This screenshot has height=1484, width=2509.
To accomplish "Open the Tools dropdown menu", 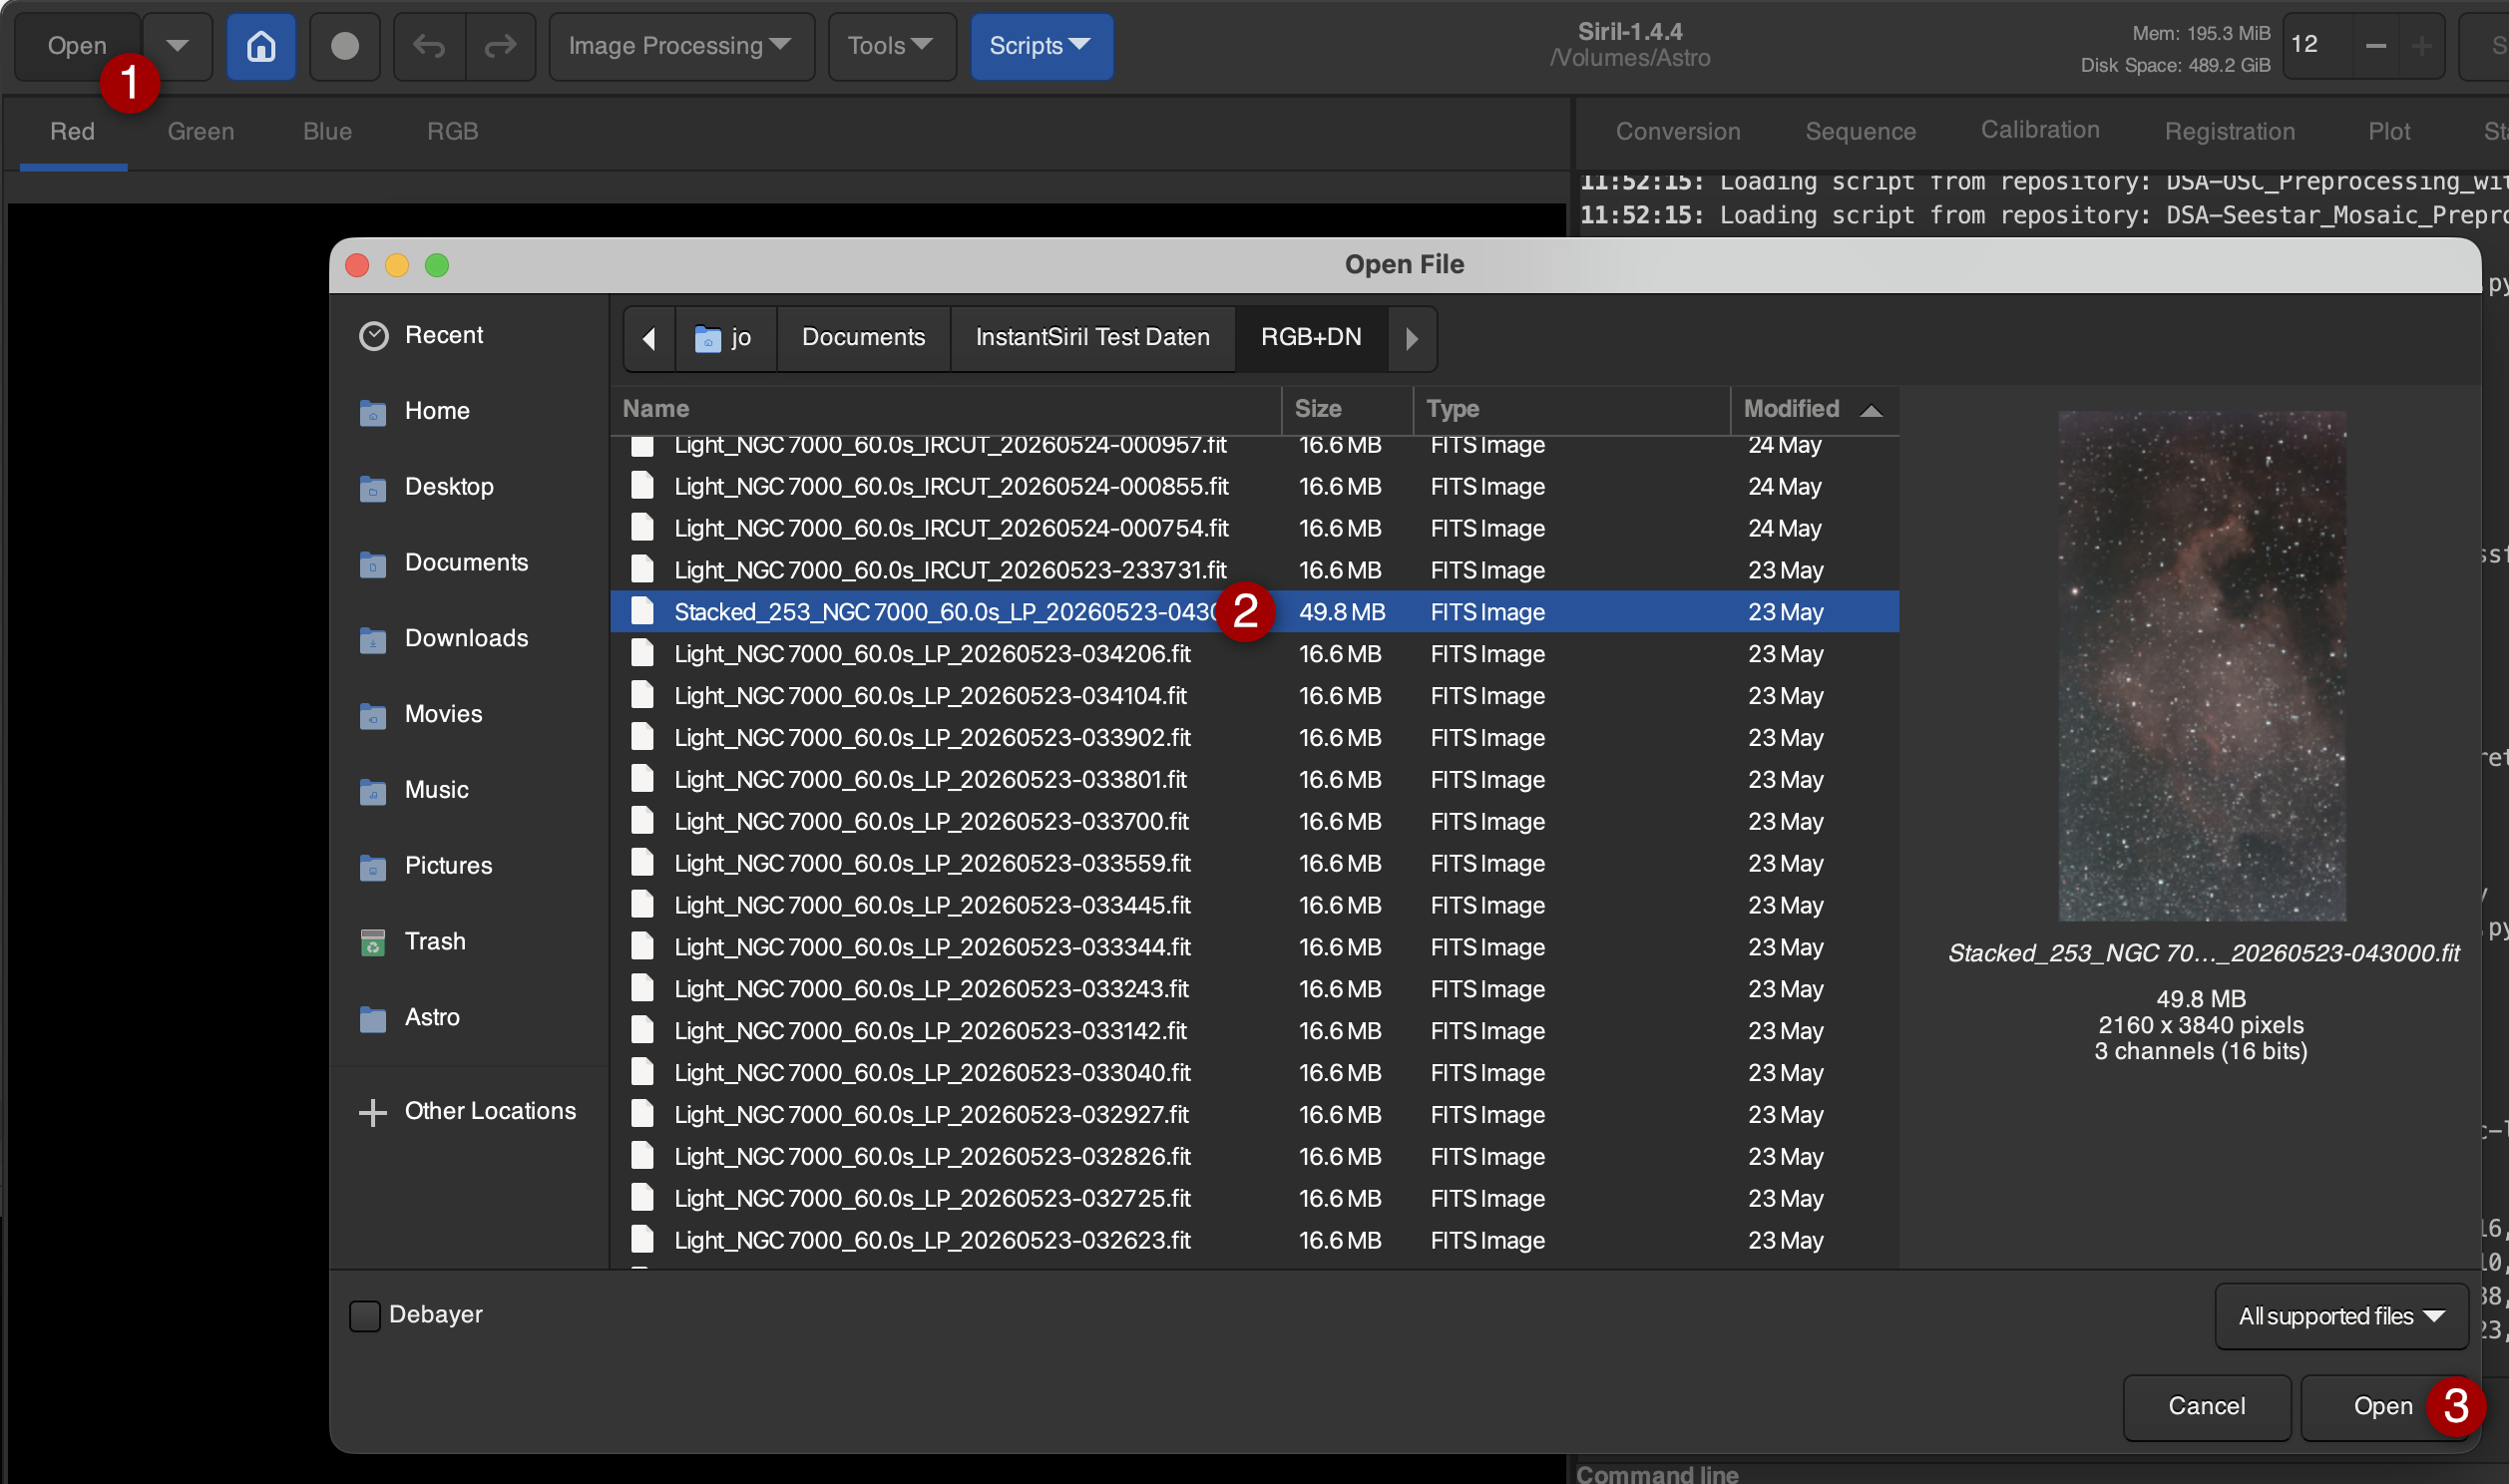I will [x=891, y=46].
